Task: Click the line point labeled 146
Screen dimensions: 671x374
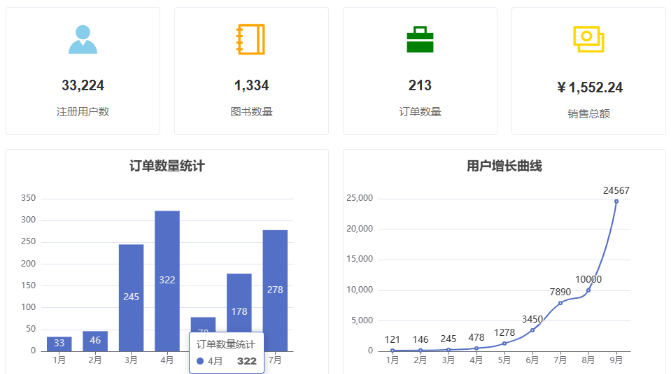Action: click(x=420, y=350)
